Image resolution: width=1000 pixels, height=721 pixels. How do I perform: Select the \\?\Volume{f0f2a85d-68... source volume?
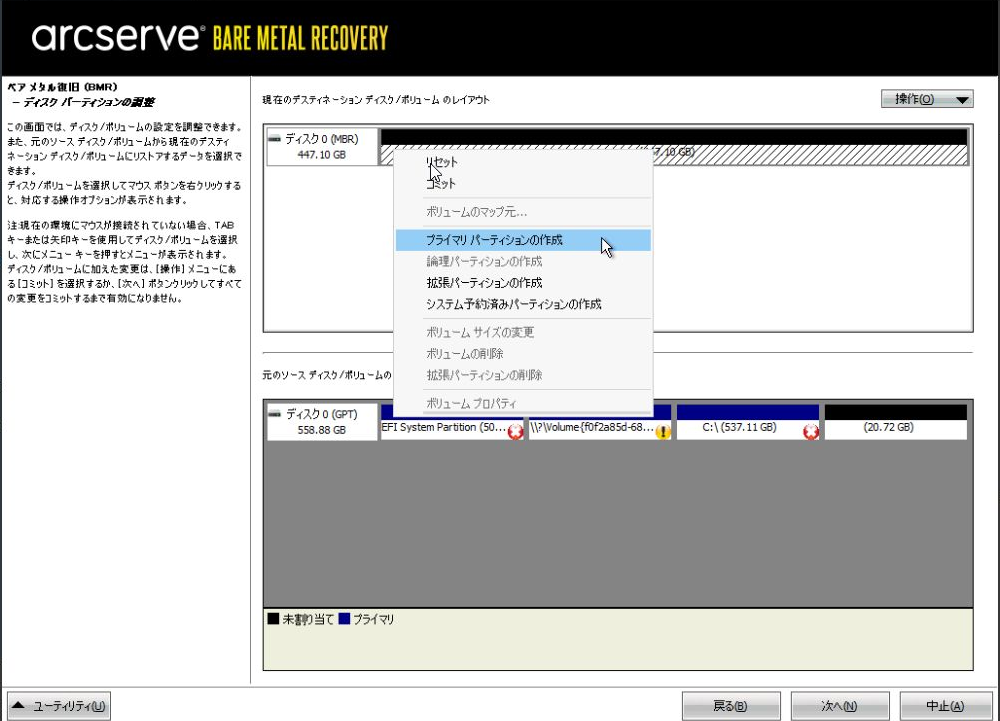pyautogui.click(x=599, y=422)
